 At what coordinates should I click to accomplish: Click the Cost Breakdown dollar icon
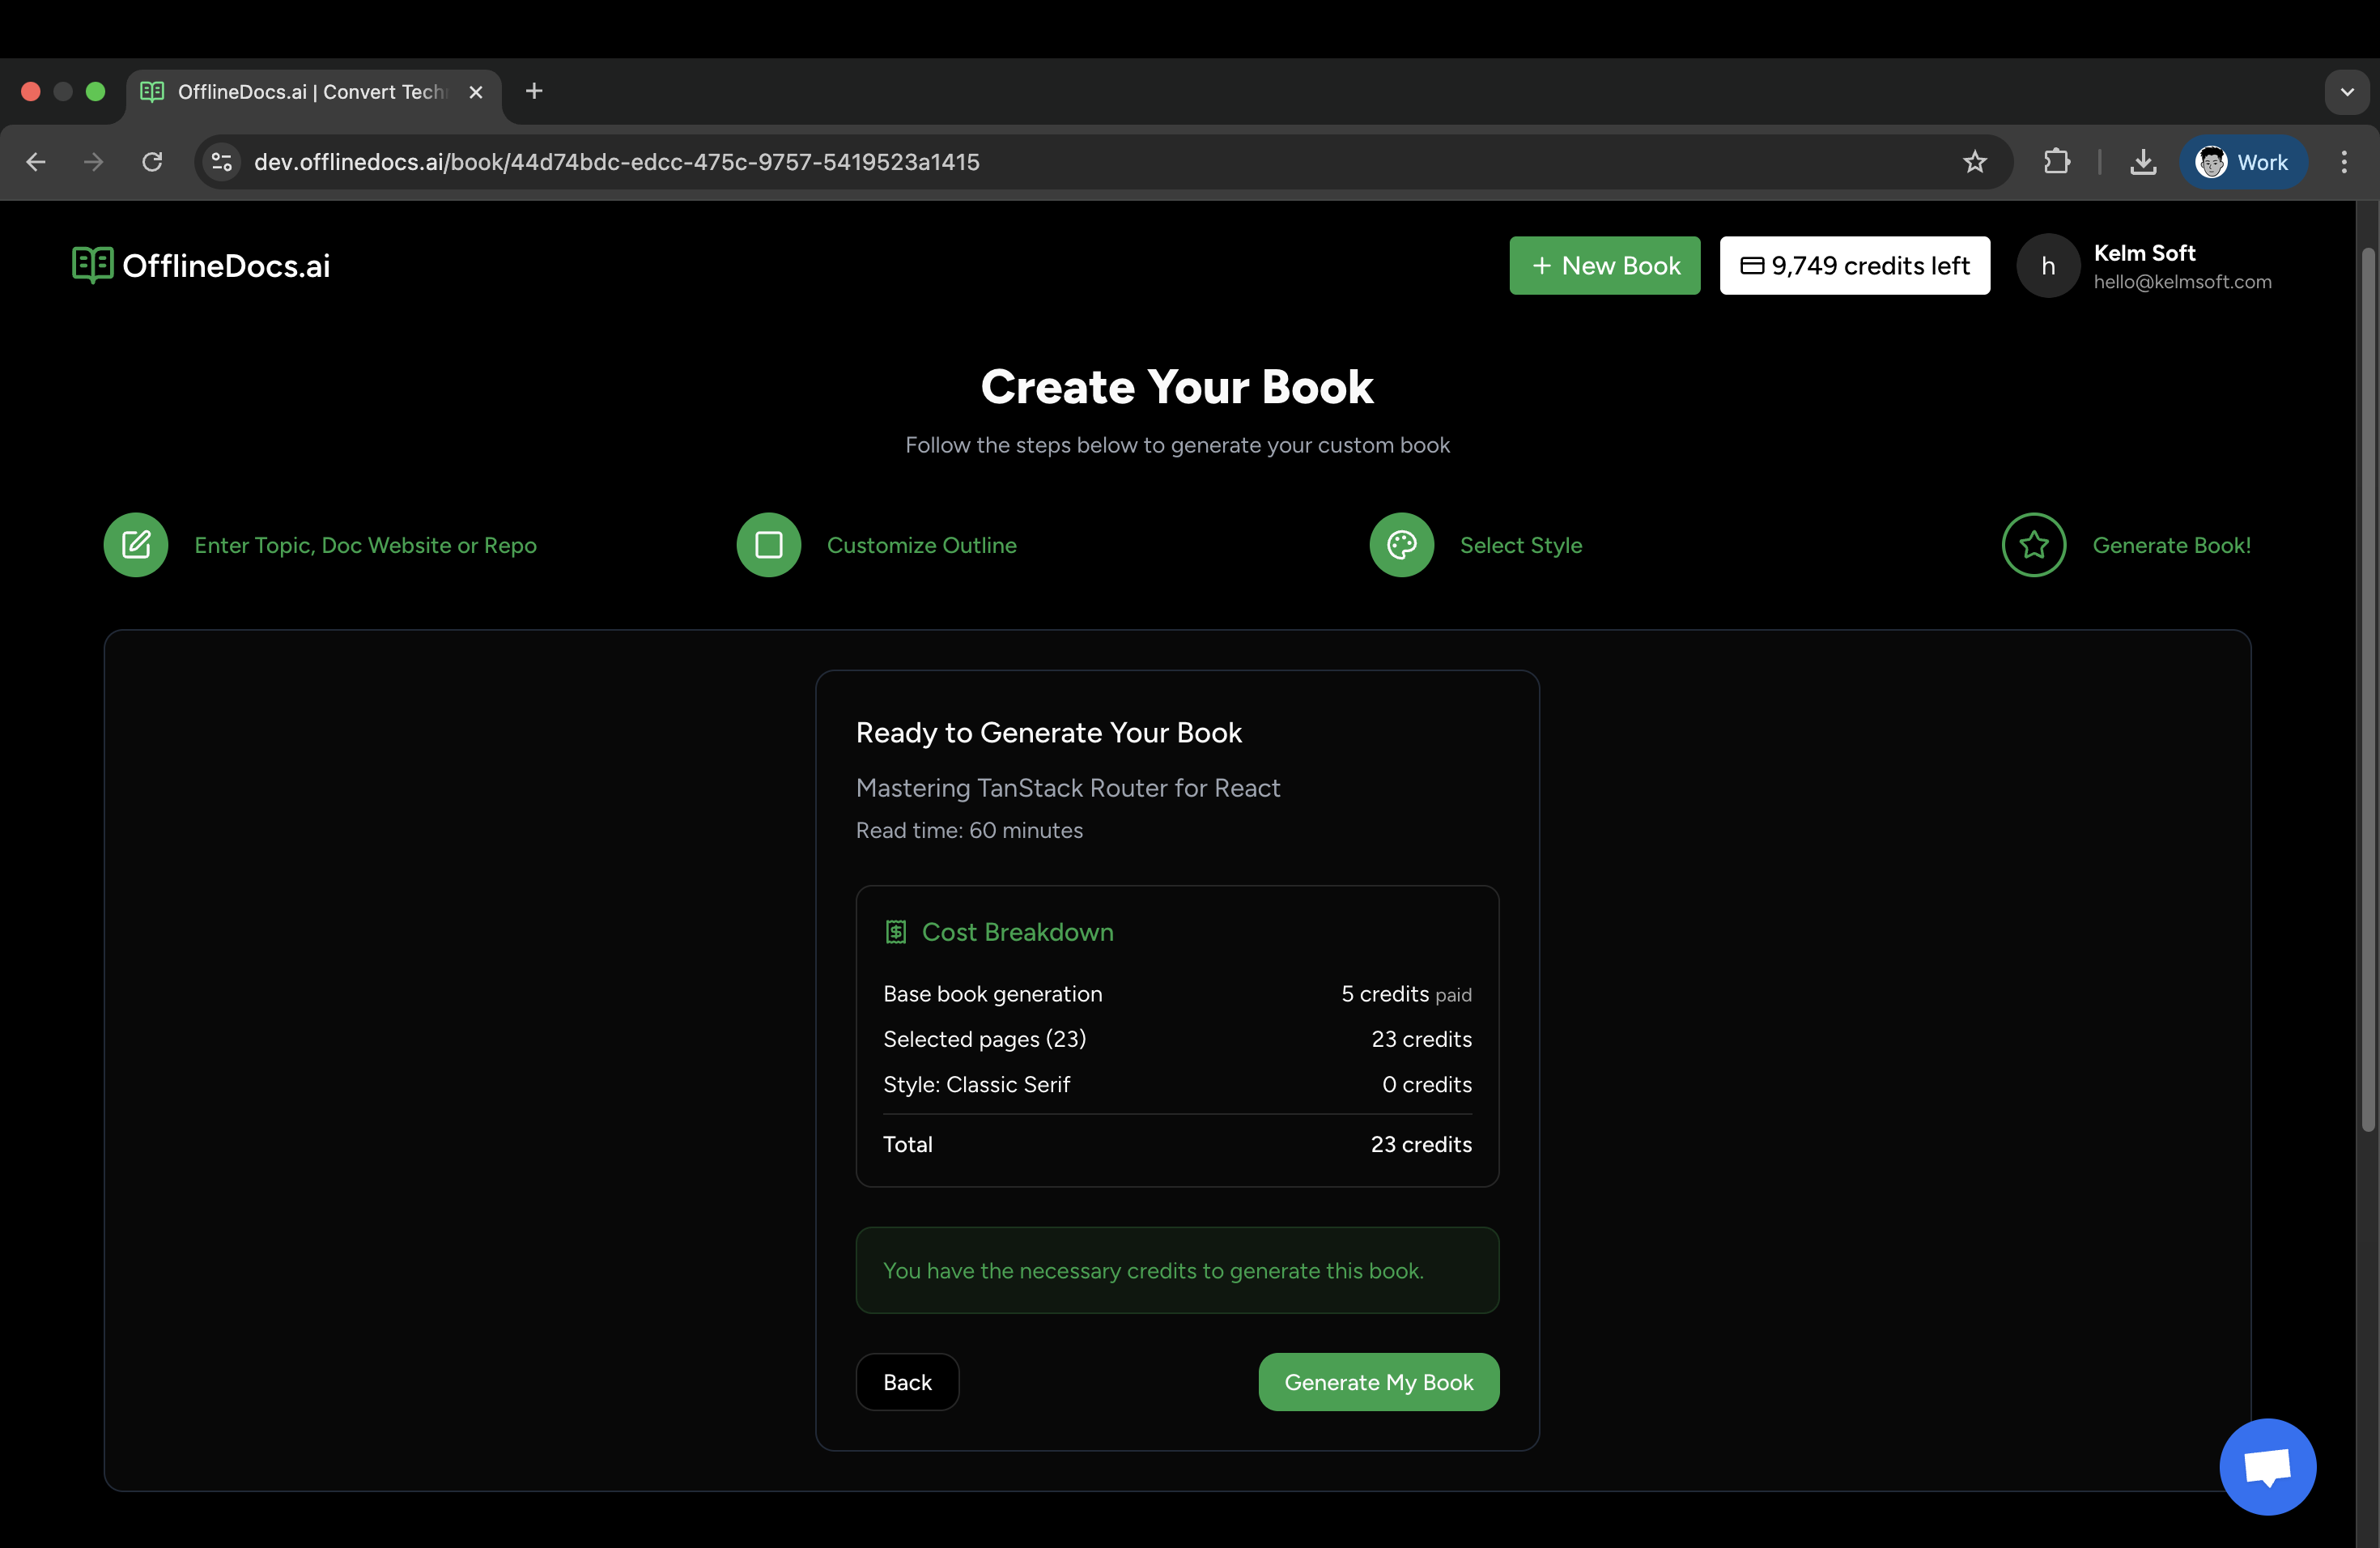tap(895, 931)
